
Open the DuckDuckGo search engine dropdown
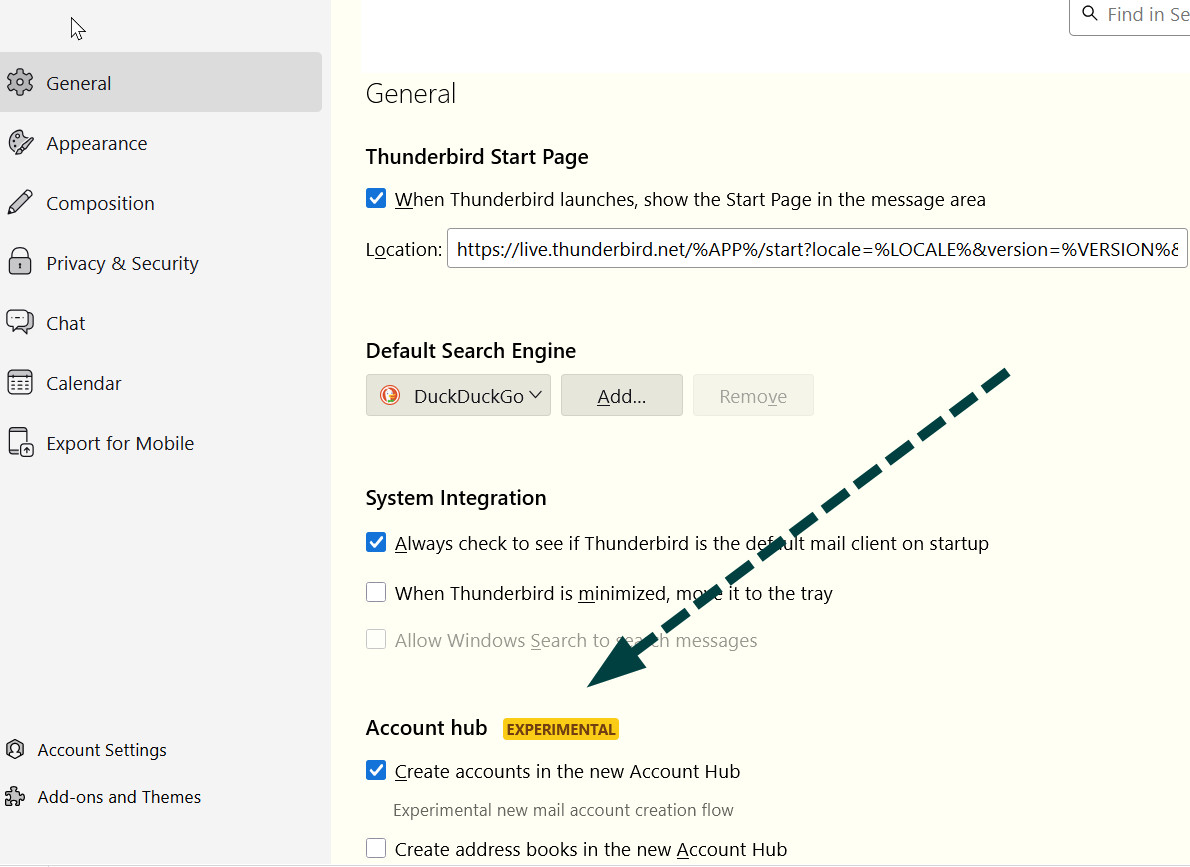(x=458, y=396)
